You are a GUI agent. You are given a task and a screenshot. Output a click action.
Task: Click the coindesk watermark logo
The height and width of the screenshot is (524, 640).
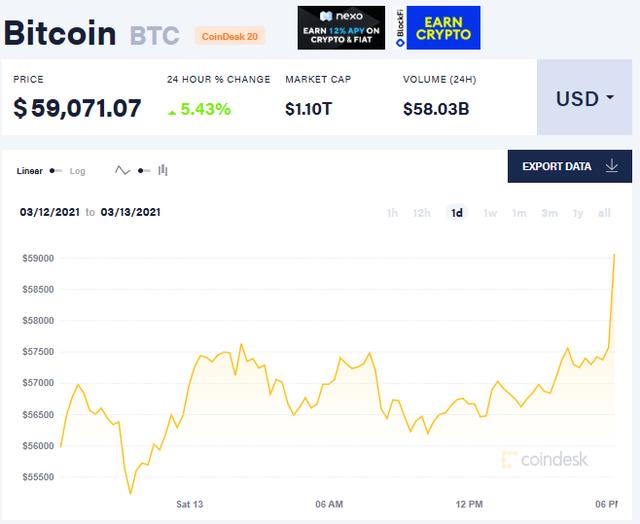tap(545, 460)
